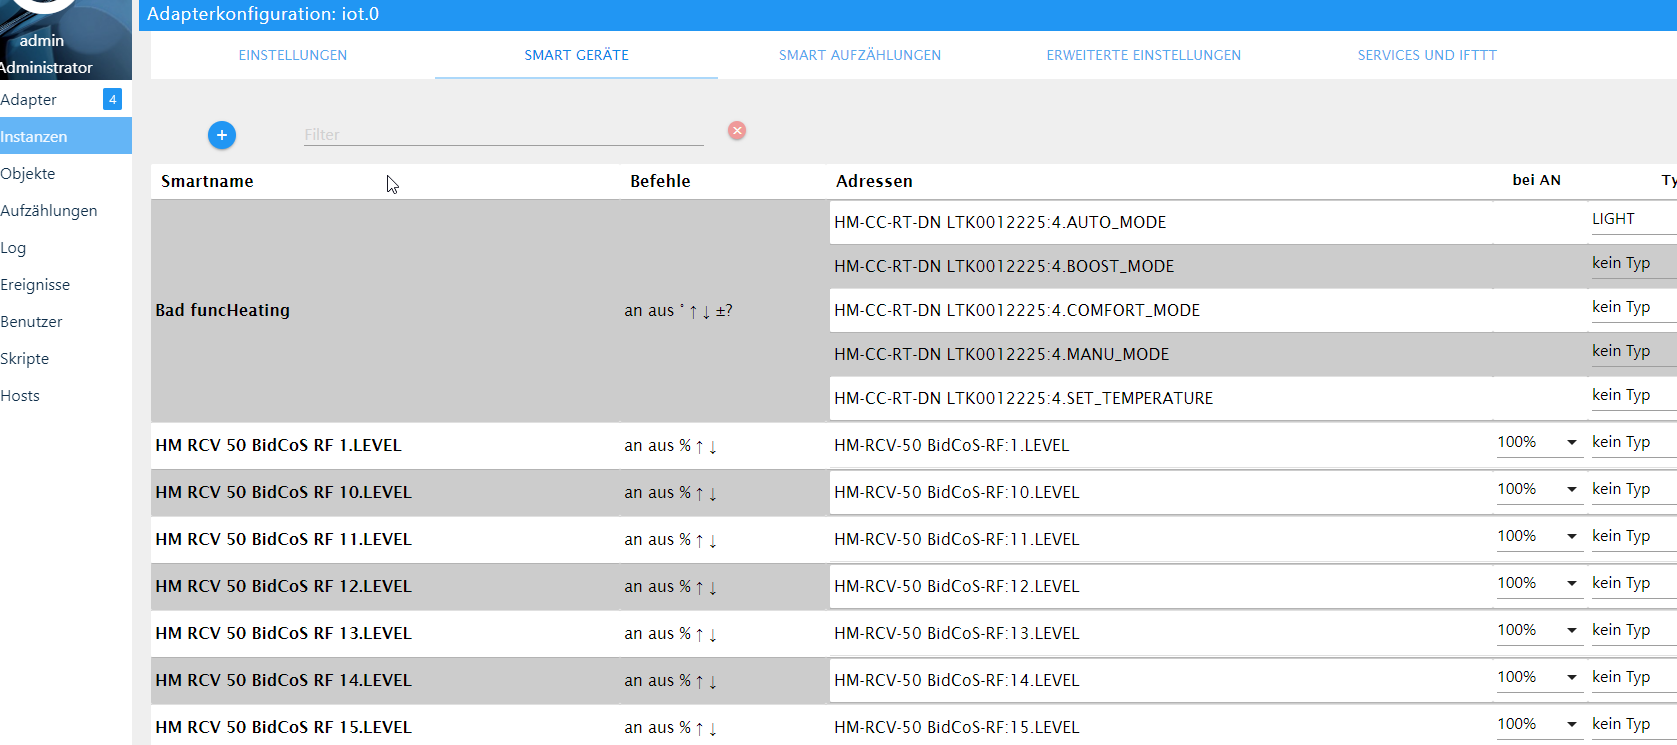Select Bad funcHeating smart name

point(222,310)
